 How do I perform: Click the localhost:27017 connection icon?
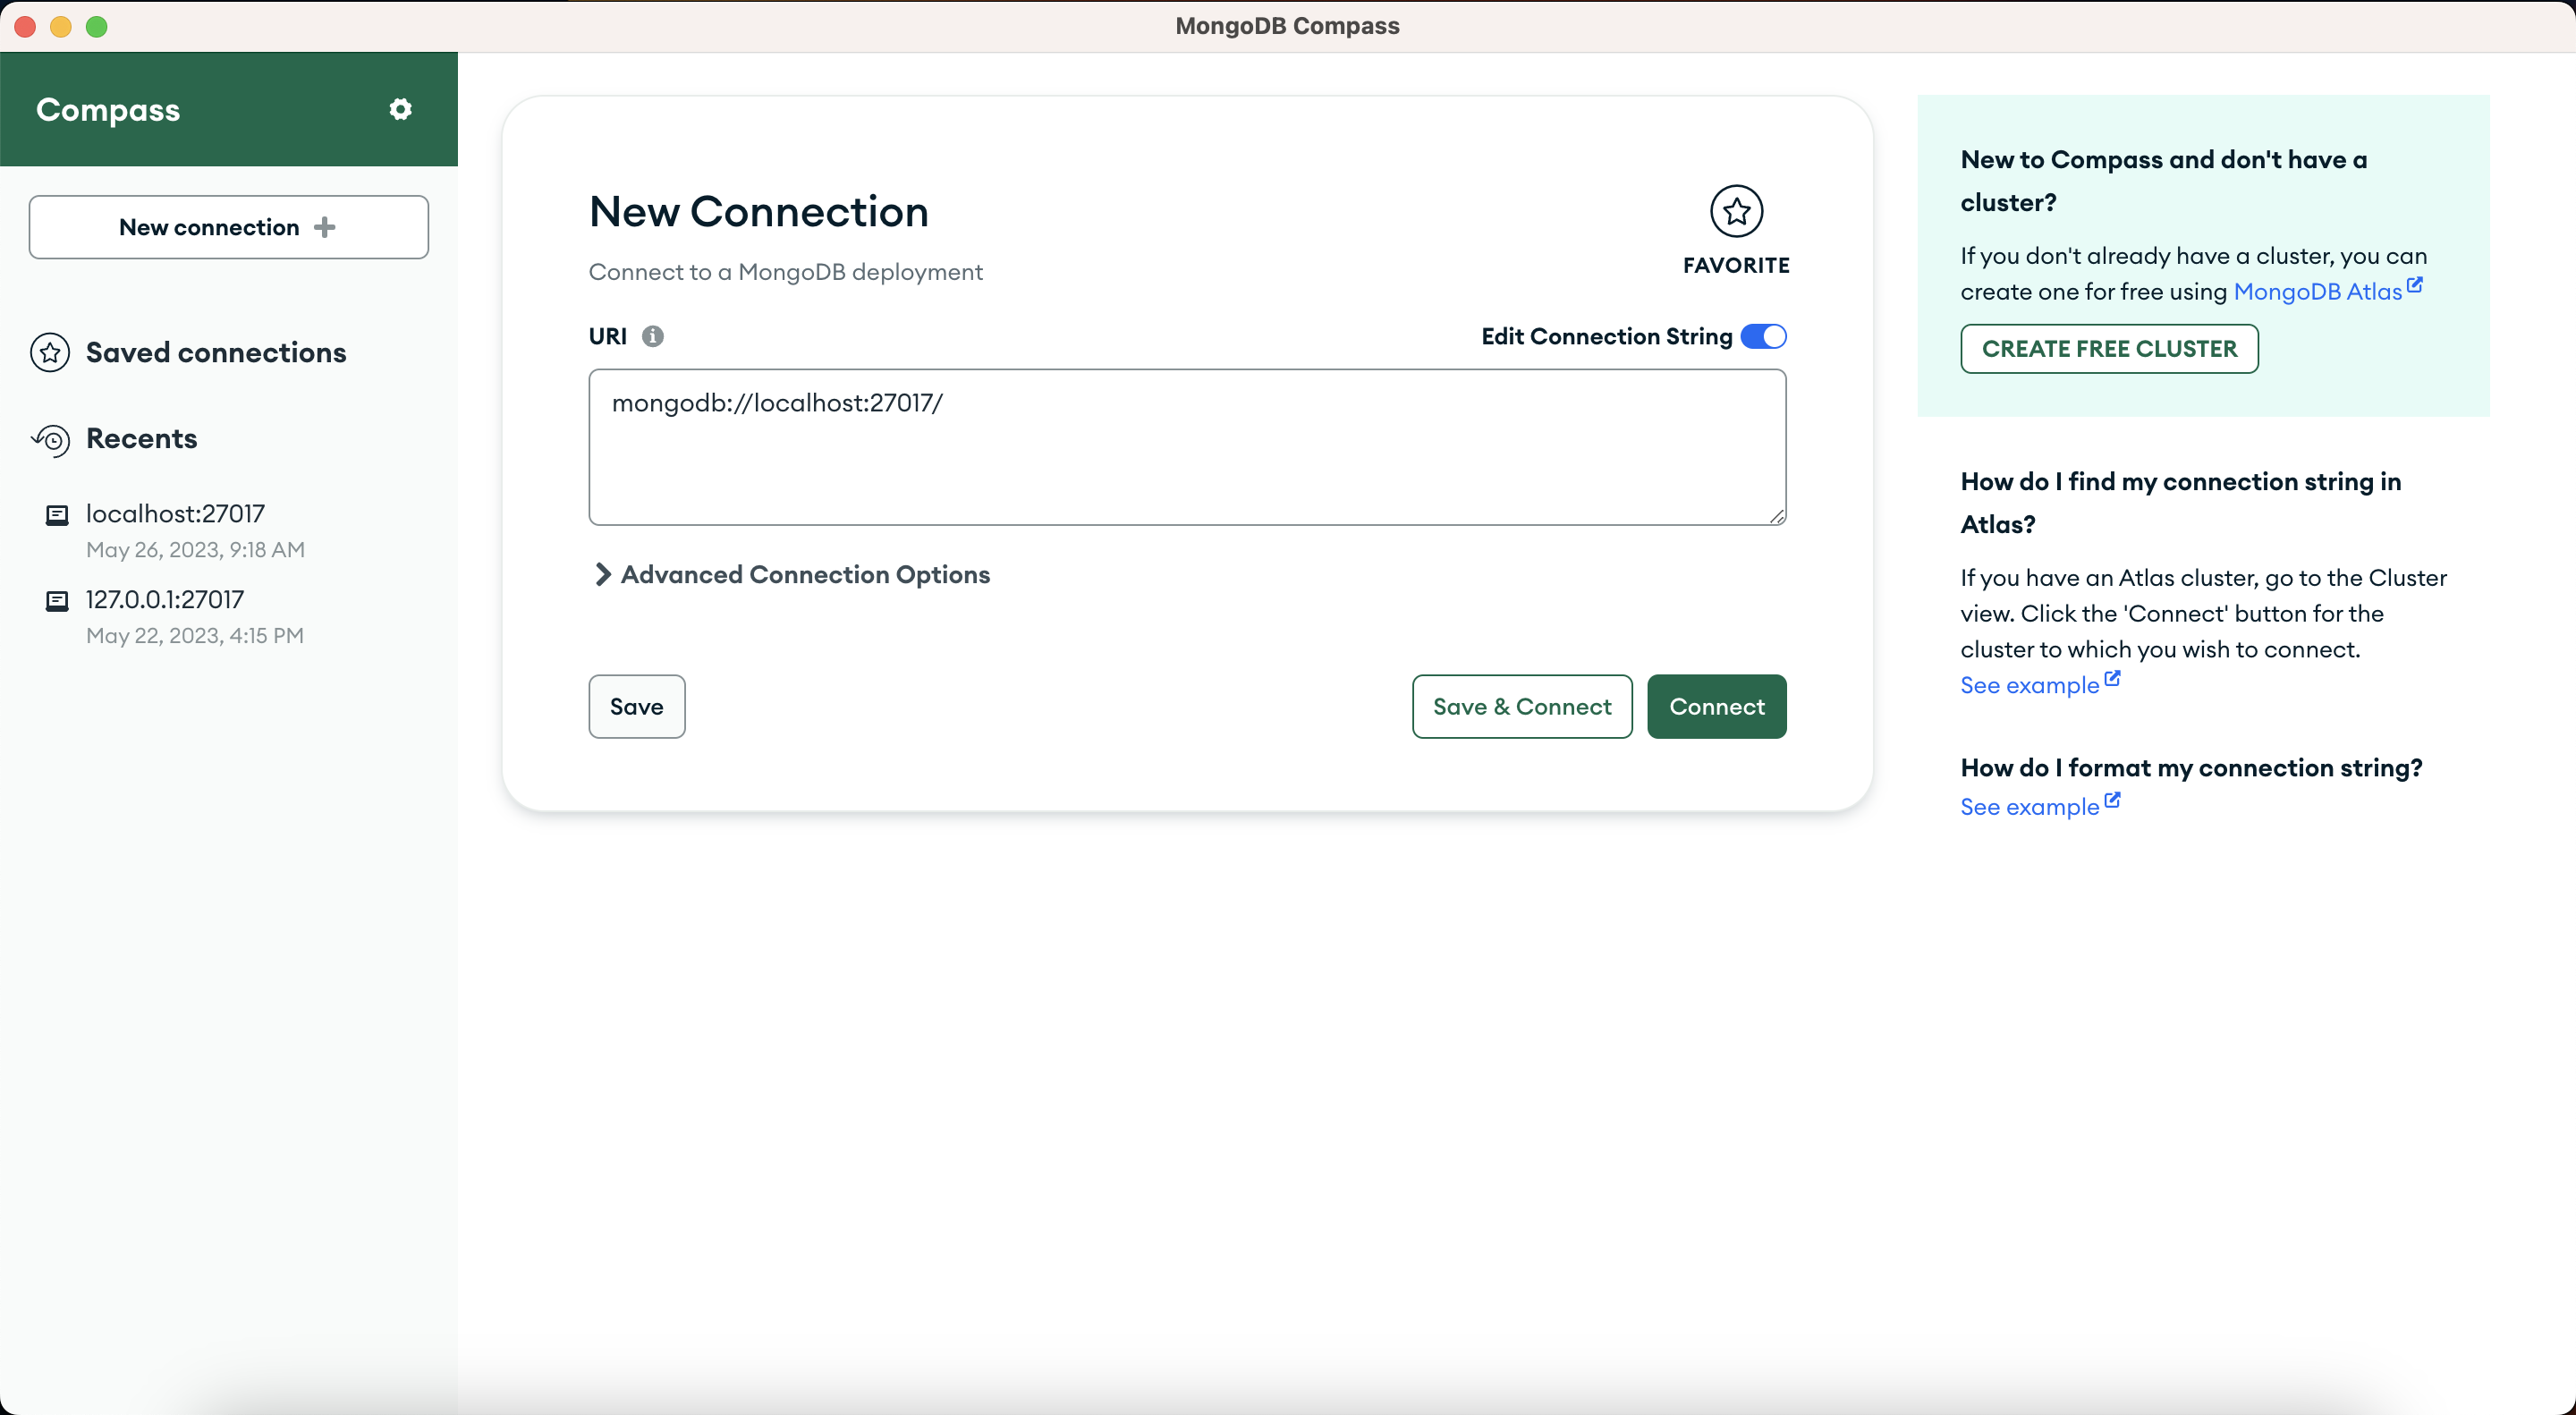coord(57,514)
